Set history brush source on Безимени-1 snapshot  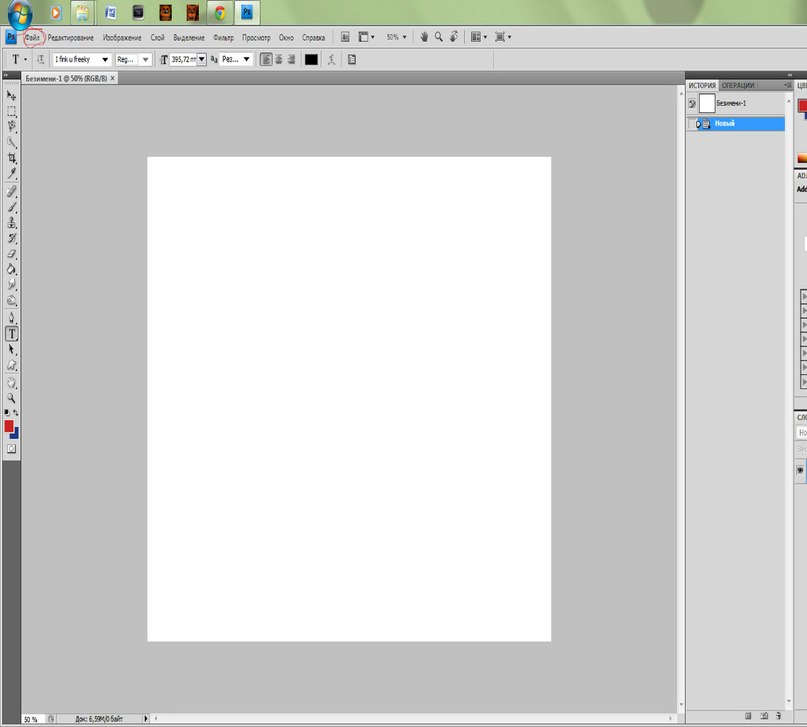click(x=692, y=103)
